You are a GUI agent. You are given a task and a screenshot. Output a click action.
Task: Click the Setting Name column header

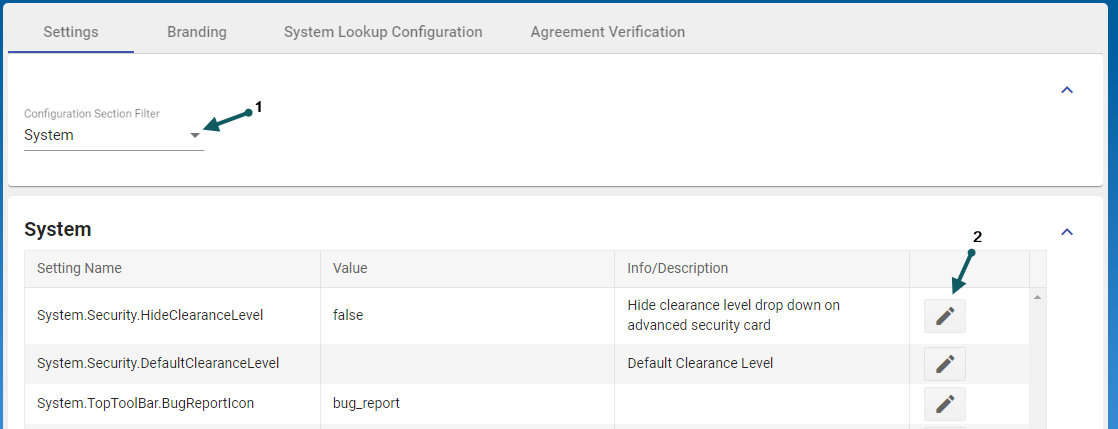tap(79, 268)
